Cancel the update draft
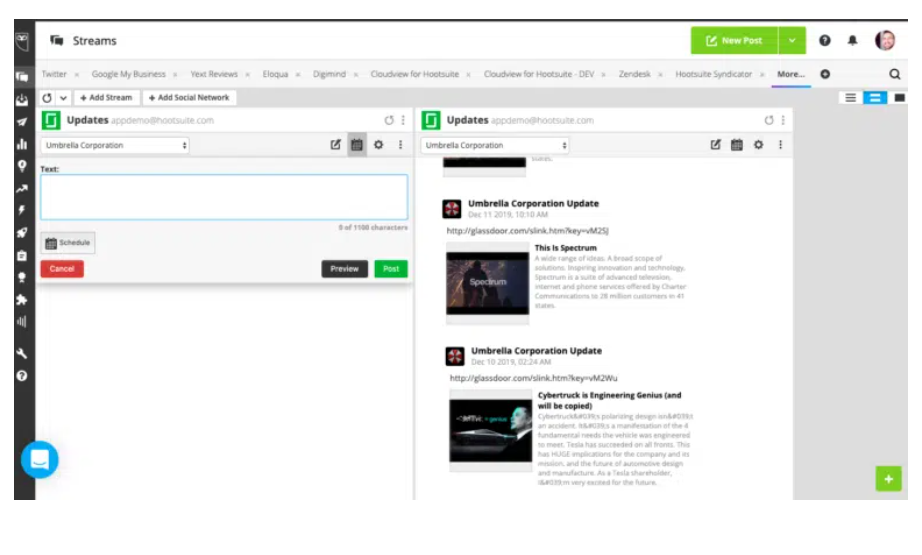The height and width of the screenshot is (555, 922). (x=62, y=269)
